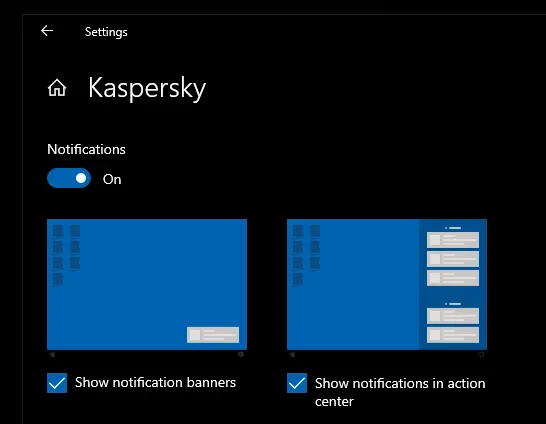
Task: Uncheck Show notifications in action center
Action: point(297,383)
